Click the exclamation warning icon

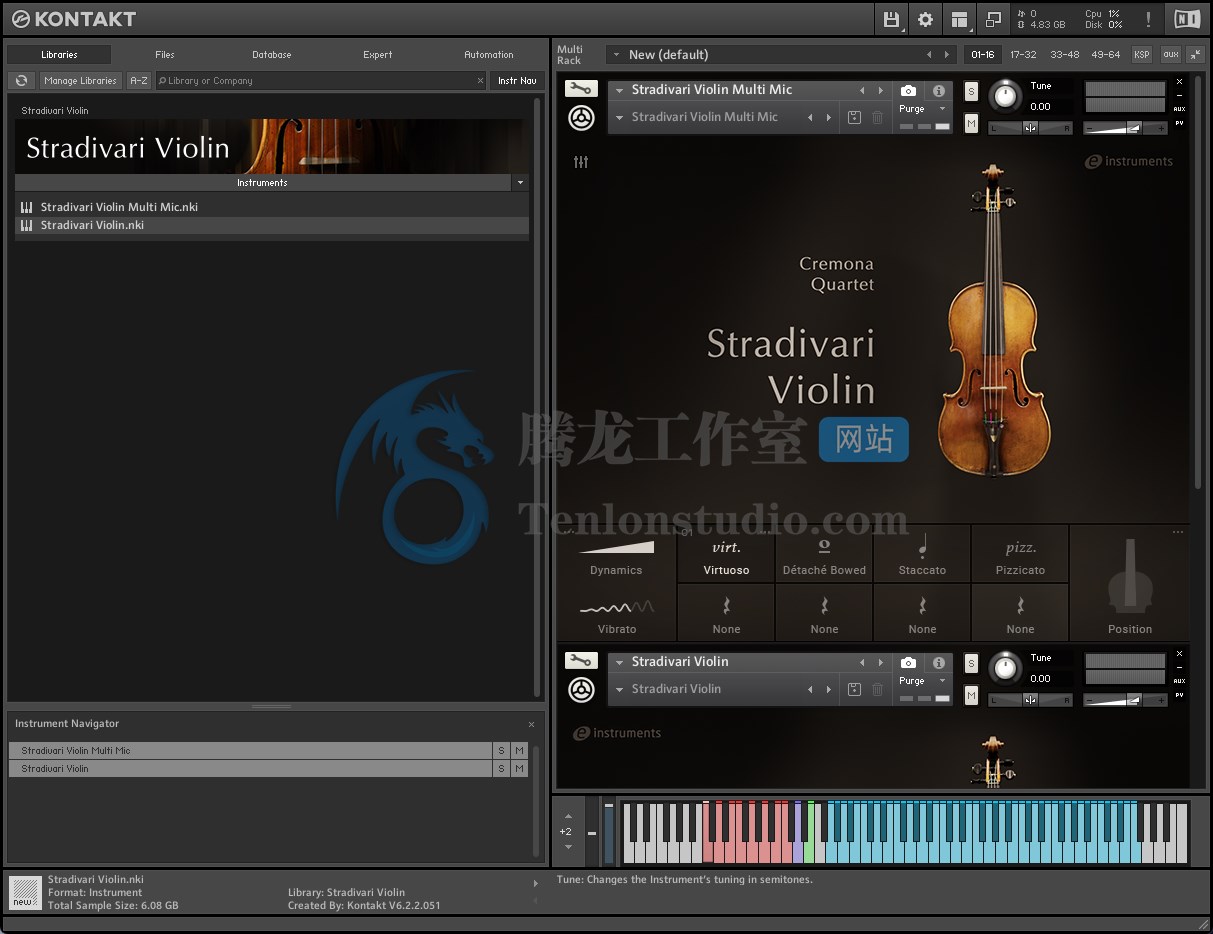[x=1148, y=19]
